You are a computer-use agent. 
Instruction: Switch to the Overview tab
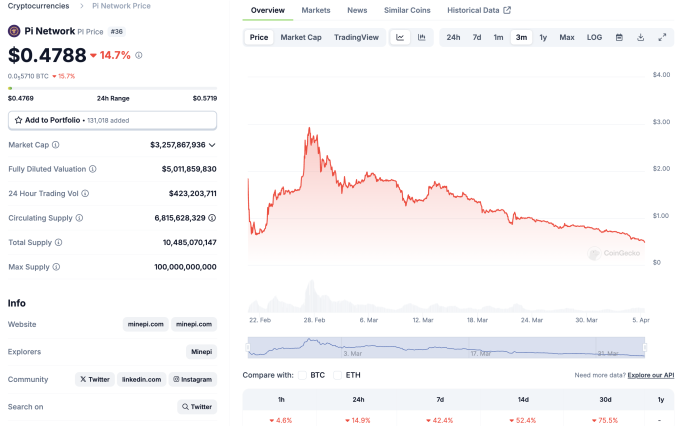[x=268, y=10]
